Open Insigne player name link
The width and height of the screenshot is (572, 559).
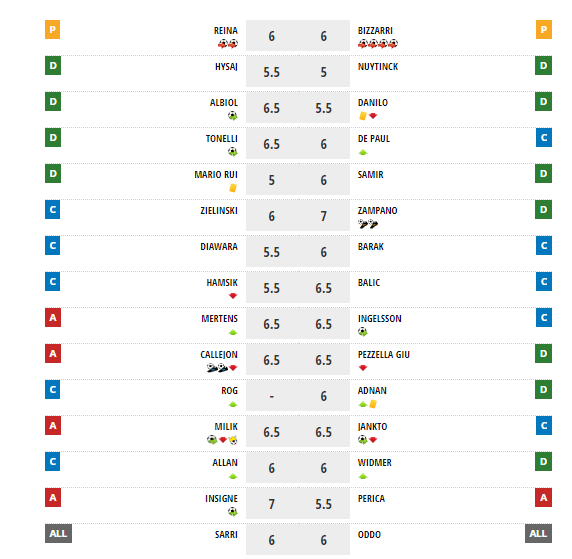click(x=221, y=499)
